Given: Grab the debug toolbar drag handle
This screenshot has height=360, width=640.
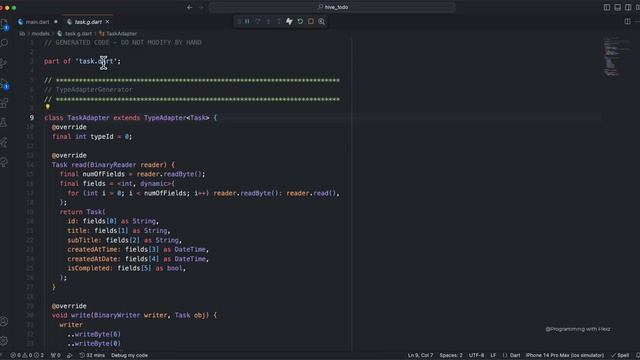Looking at the screenshot, I should (x=239, y=21).
